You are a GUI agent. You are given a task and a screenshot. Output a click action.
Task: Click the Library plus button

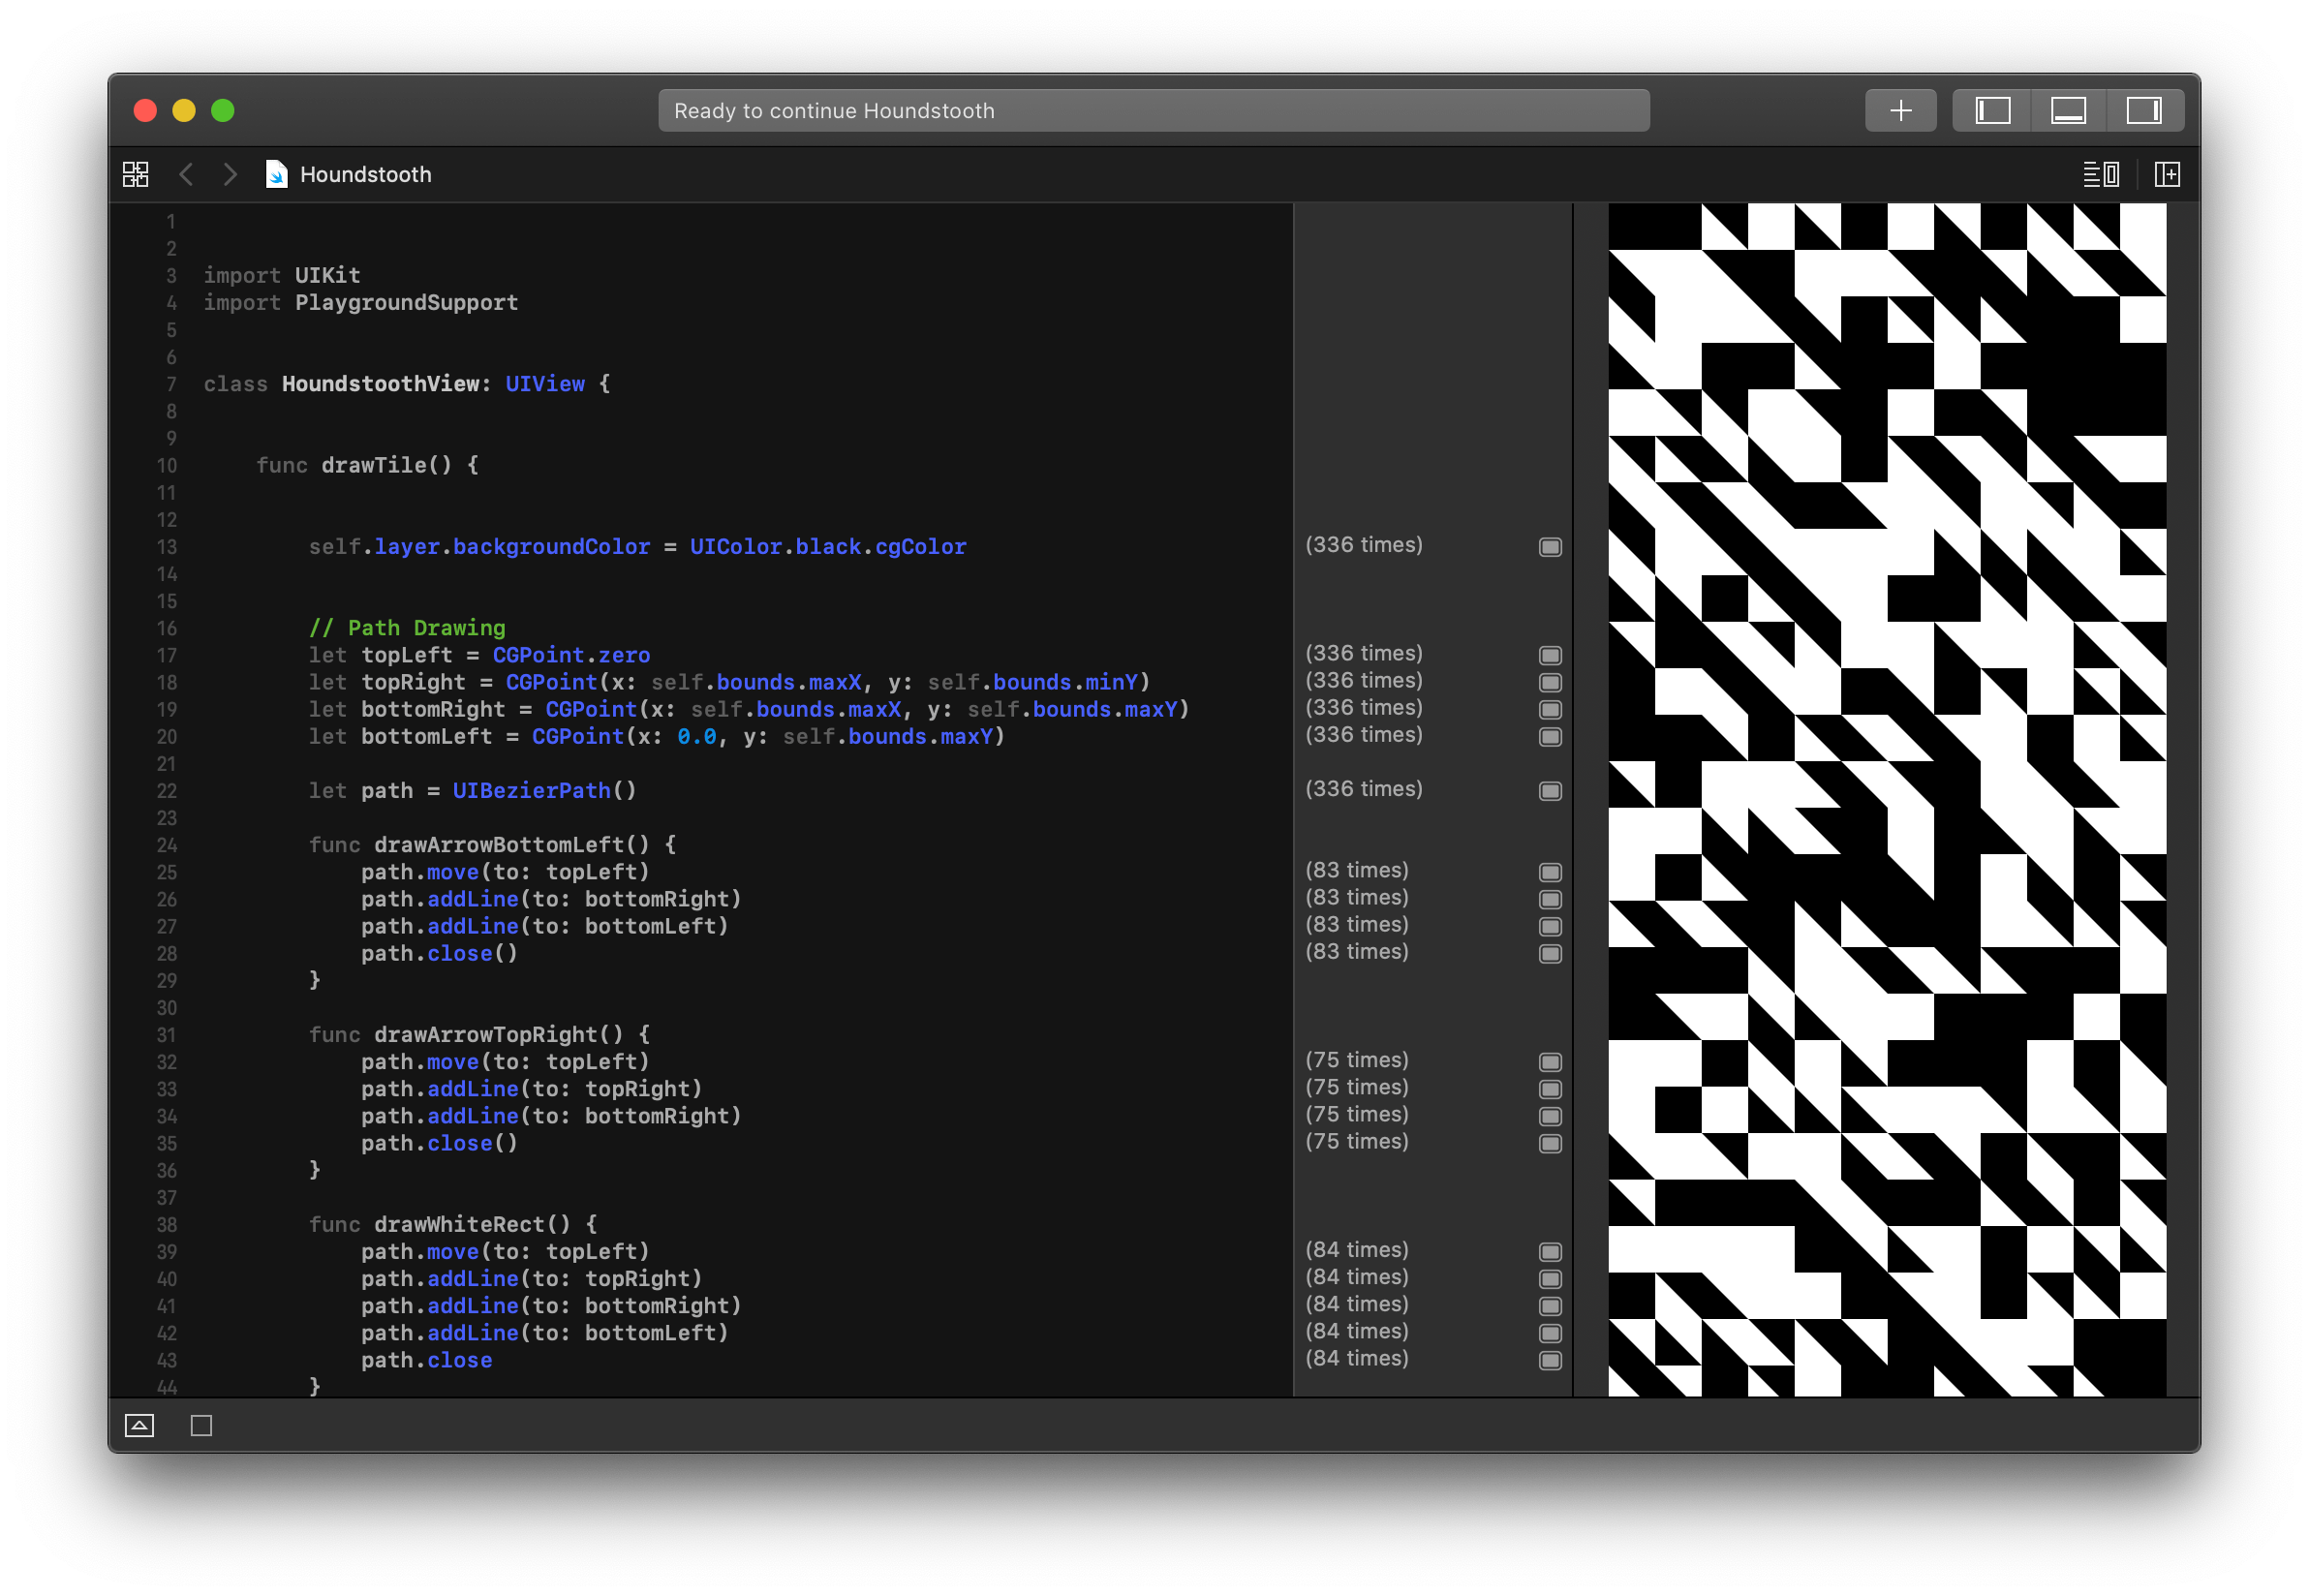click(1900, 110)
